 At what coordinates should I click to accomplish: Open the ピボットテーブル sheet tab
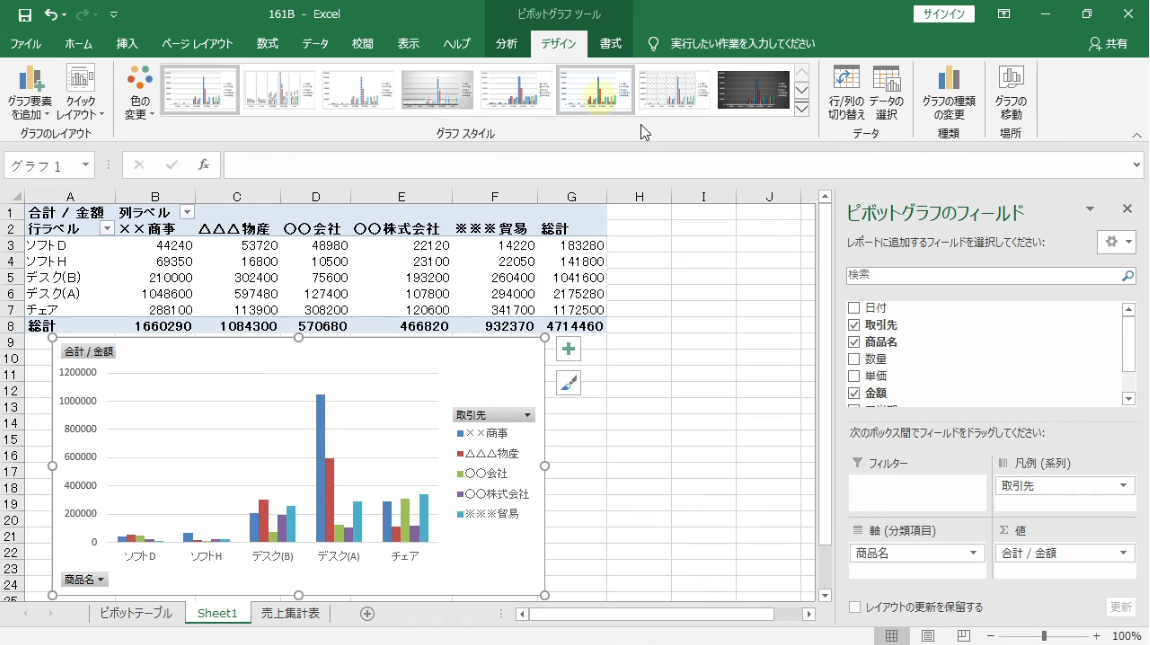(135, 613)
